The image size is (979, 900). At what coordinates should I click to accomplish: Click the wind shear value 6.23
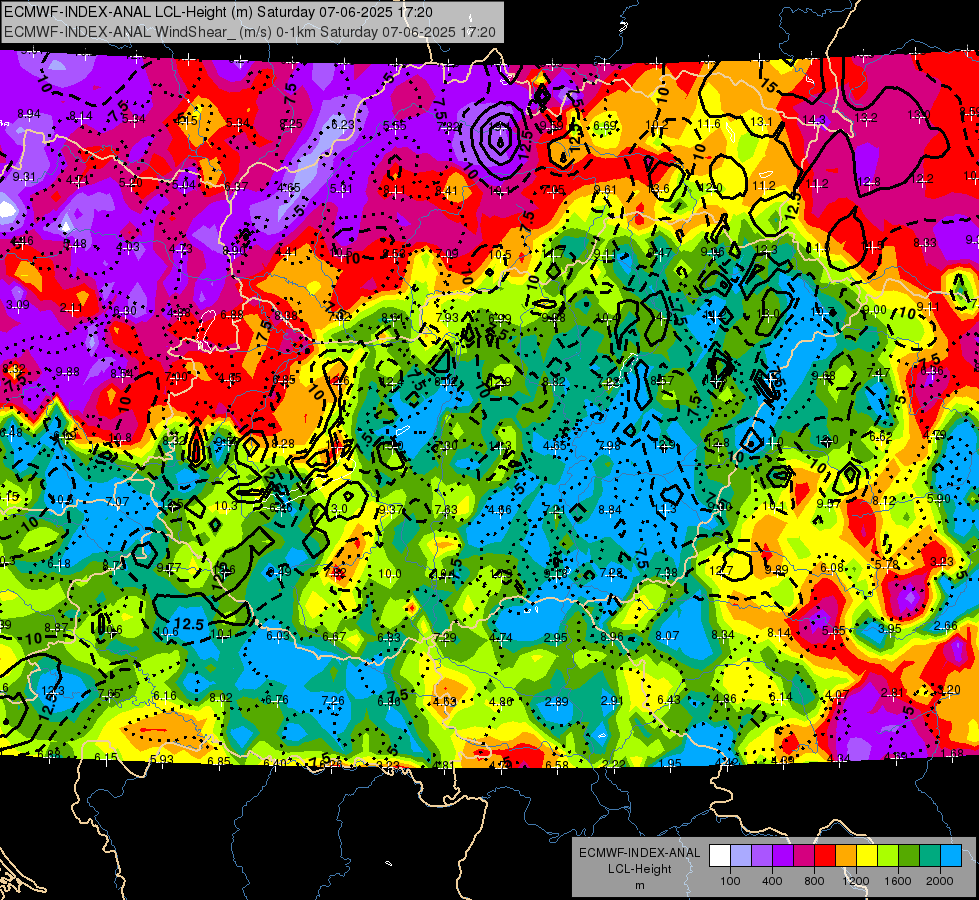342,124
